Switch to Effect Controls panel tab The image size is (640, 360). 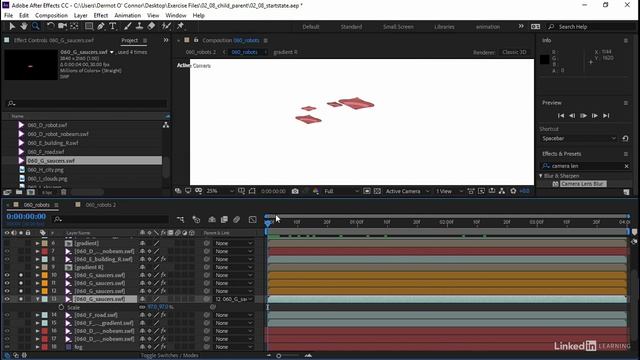click(x=54, y=40)
